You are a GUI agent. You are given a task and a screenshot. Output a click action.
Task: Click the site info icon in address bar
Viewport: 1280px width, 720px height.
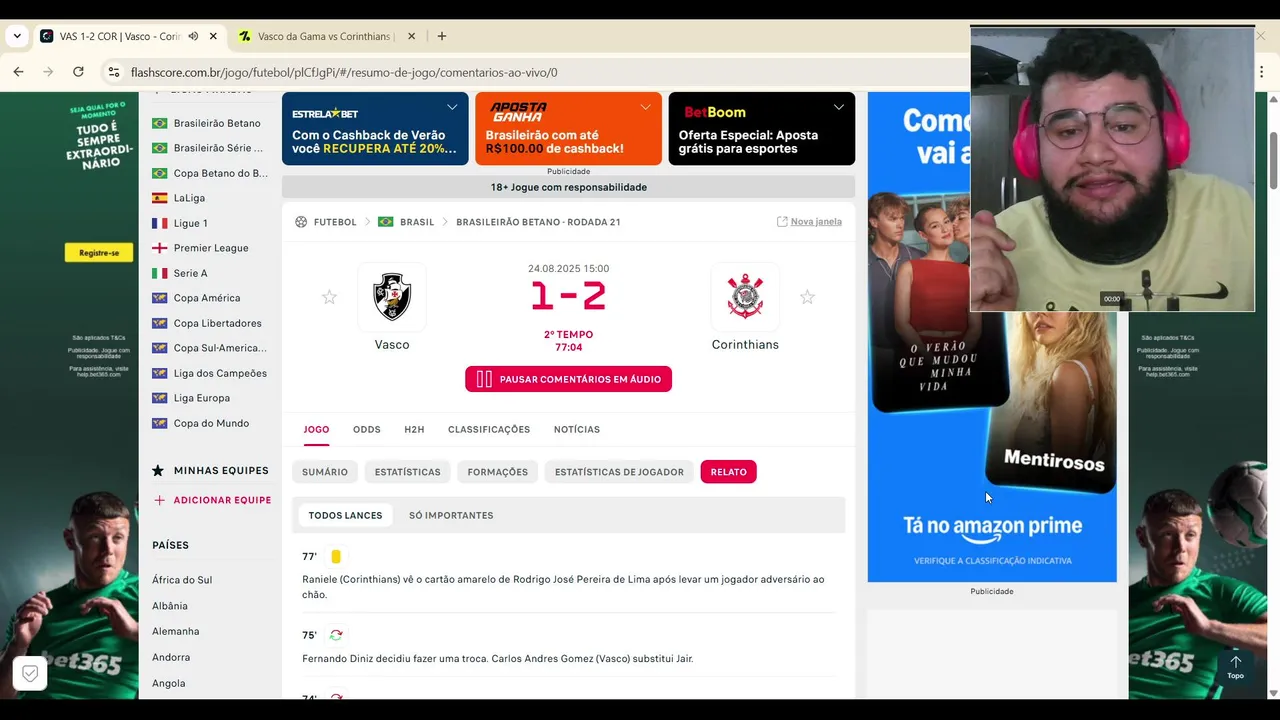pos(113,72)
